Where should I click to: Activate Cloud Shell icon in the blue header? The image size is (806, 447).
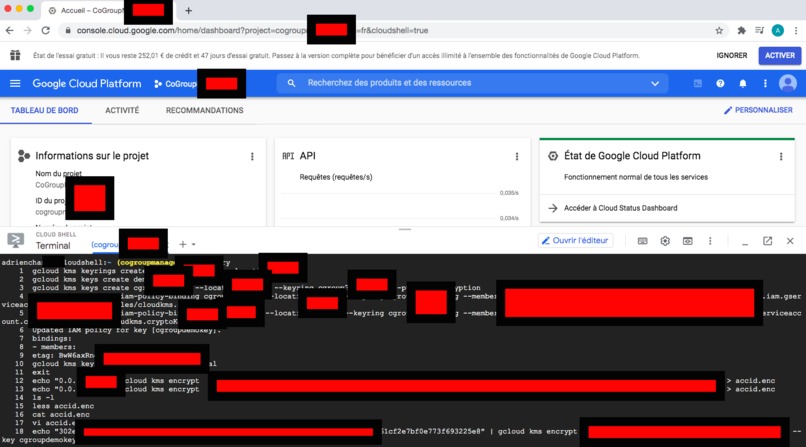coord(698,83)
